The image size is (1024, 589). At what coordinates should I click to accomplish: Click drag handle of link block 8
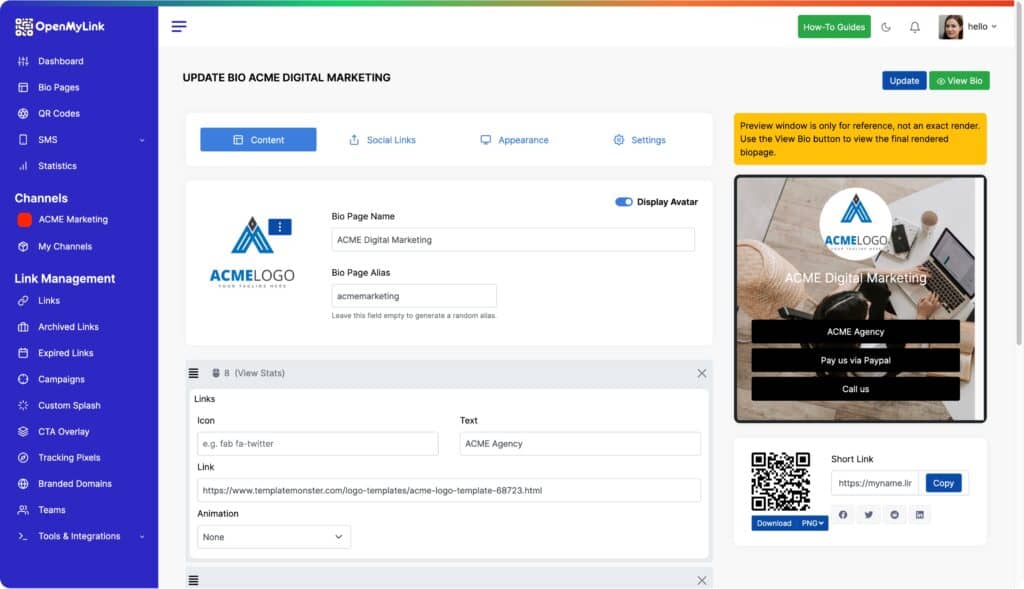(x=193, y=373)
